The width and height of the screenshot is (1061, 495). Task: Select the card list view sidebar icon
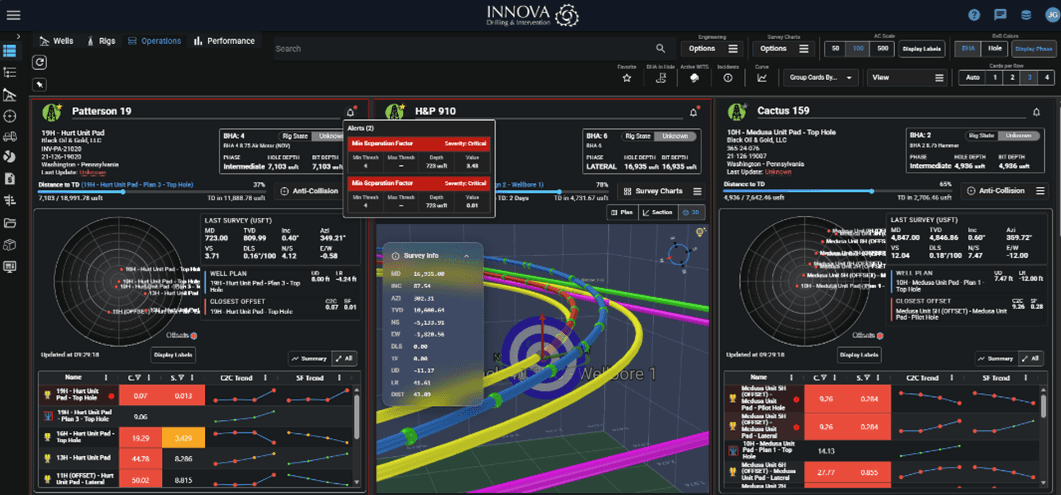tap(9, 50)
